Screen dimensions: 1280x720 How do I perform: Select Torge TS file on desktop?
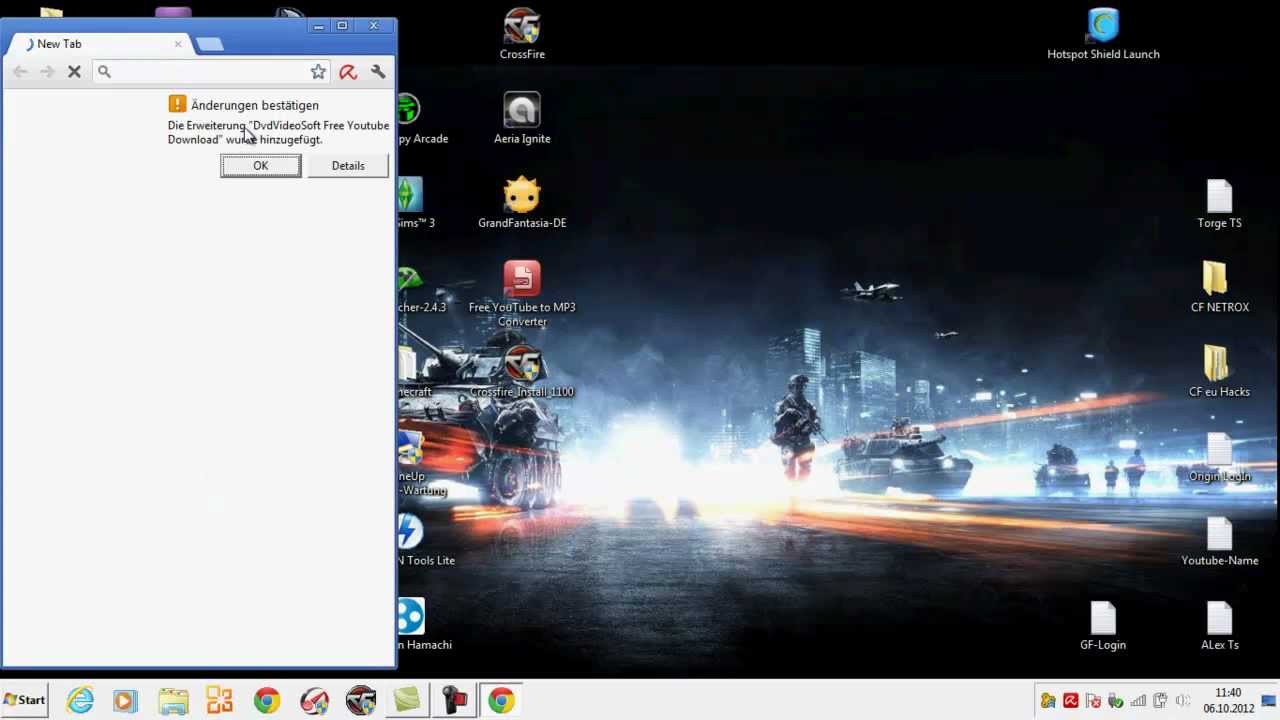coord(1219,203)
